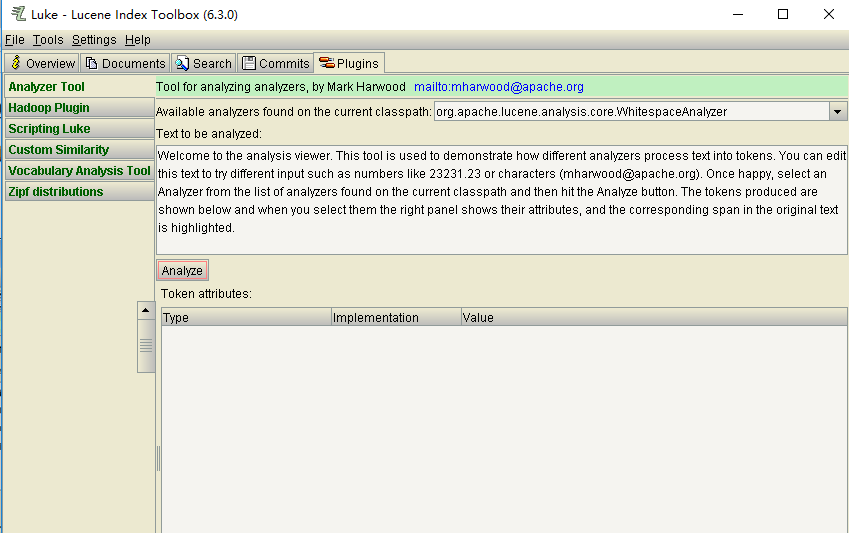Open Scripting Luke plugin
849x533 pixels.
pos(80,129)
